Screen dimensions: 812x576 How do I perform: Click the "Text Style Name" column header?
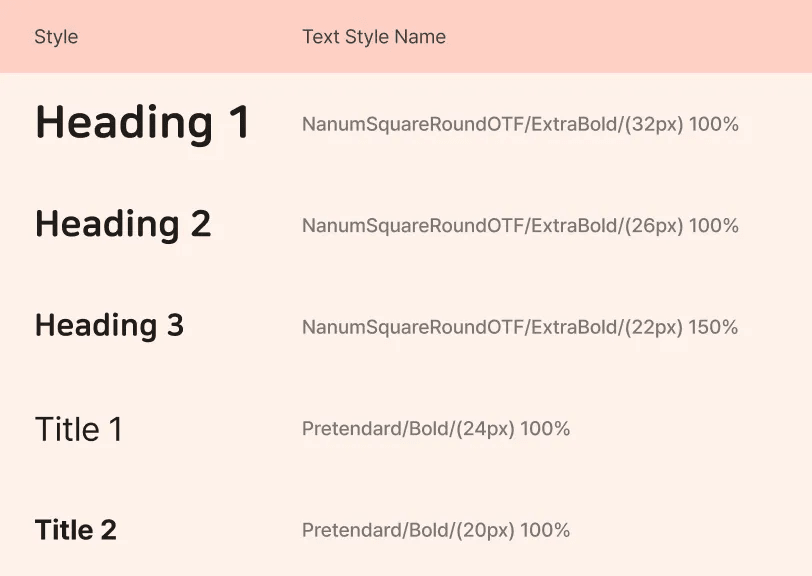[x=374, y=37]
